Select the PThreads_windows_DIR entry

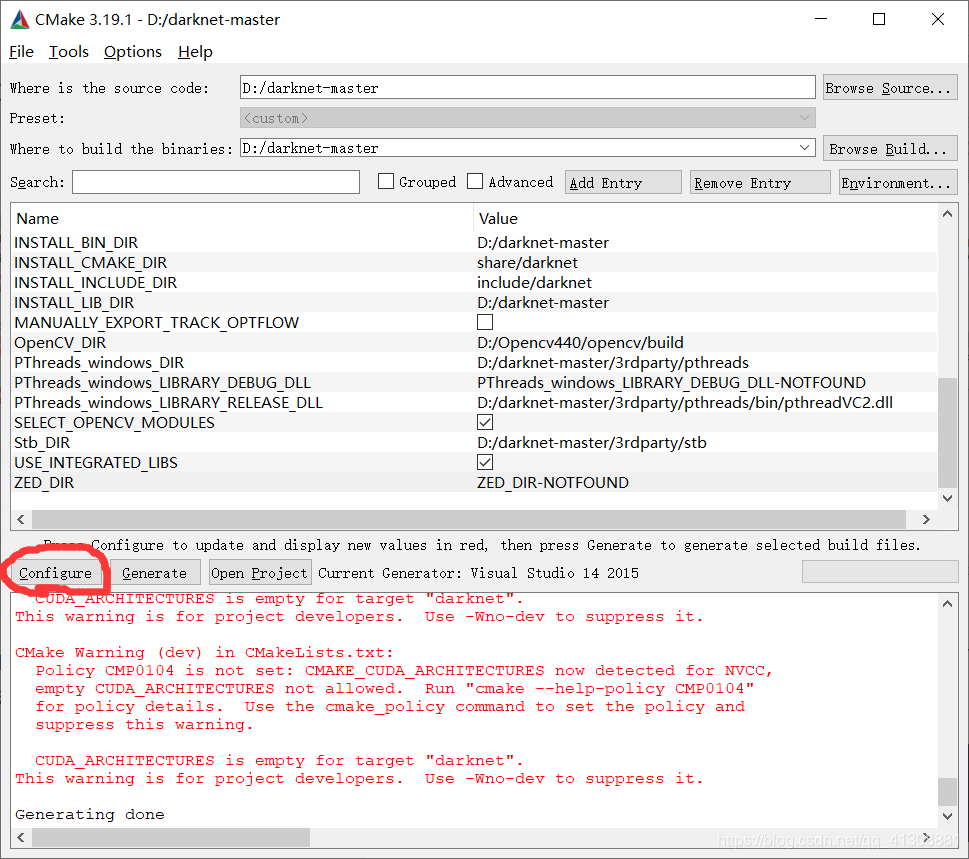(x=99, y=363)
